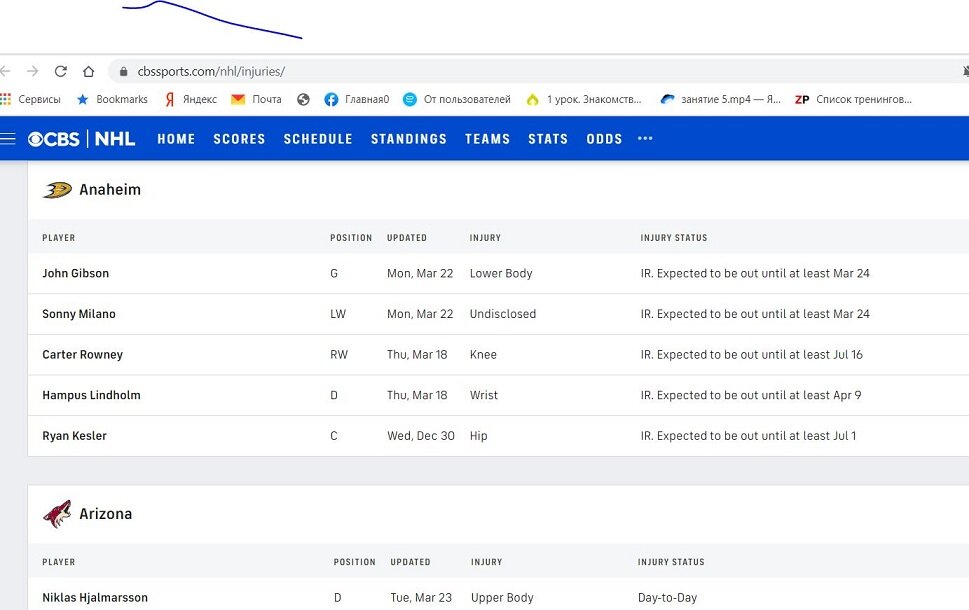This screenshot has height=610, width=969.
Task: Click the NHL section logo link
Action: click(x=114, y=139)
